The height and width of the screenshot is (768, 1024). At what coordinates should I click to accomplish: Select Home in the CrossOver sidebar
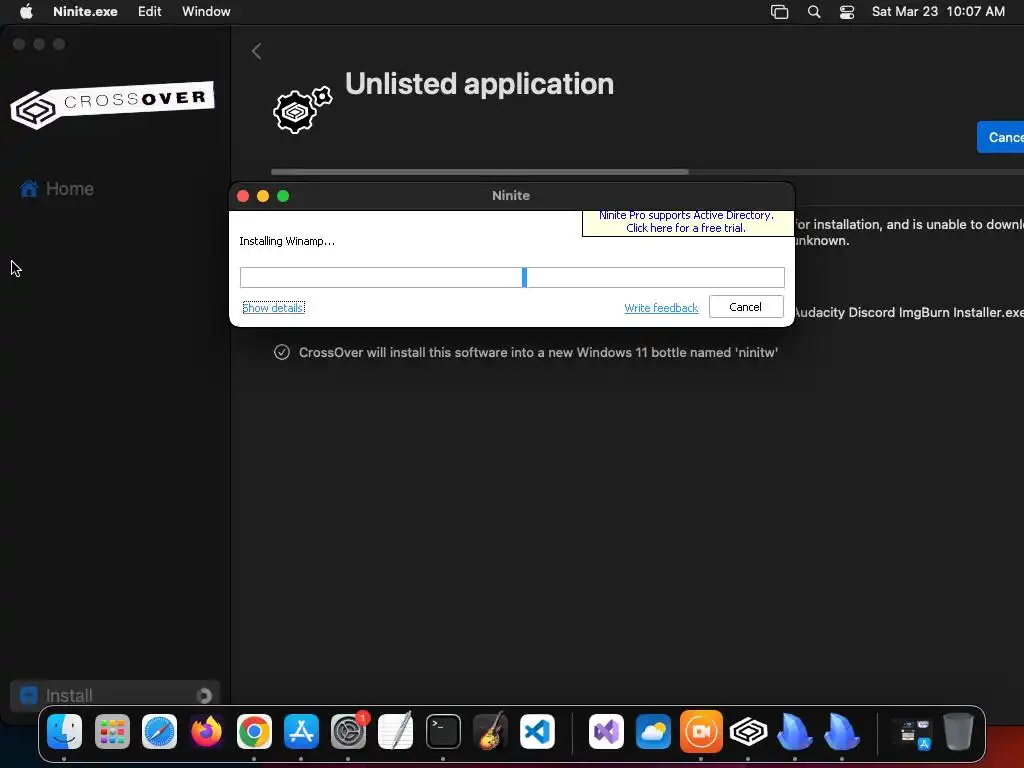click(x=57, y=189)
